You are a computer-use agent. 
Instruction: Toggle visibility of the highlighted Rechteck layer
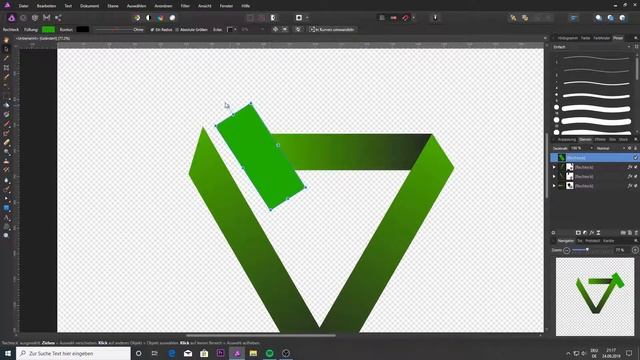coord(636,158)
